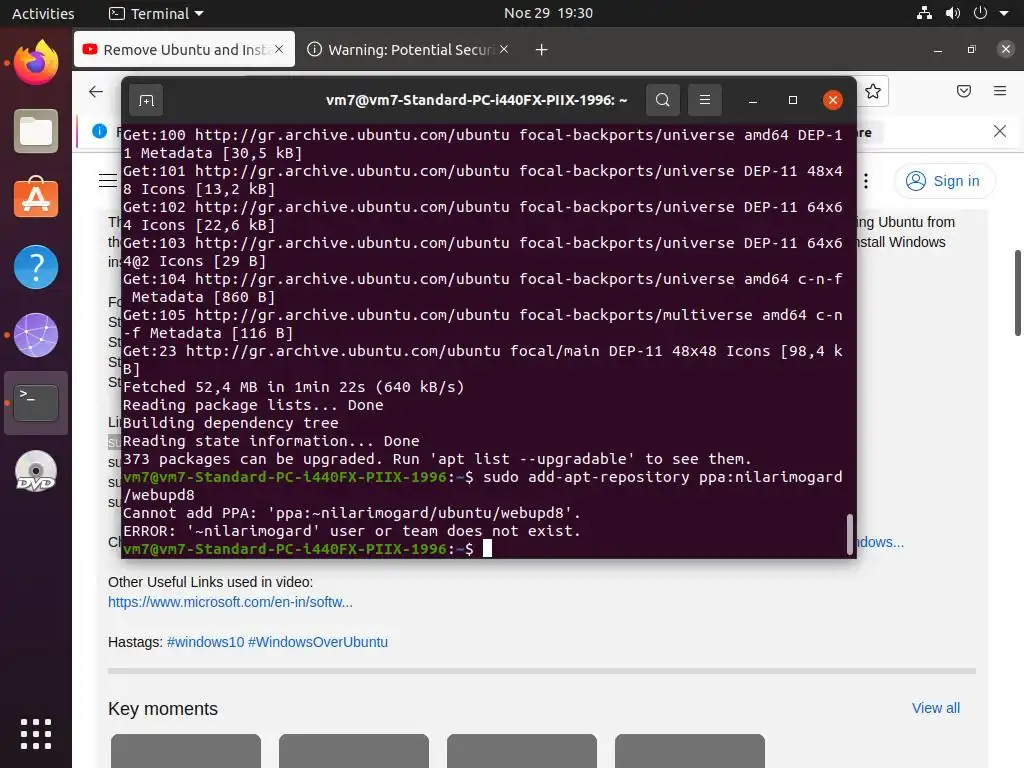Open the Help dock icon

[36, 266]
